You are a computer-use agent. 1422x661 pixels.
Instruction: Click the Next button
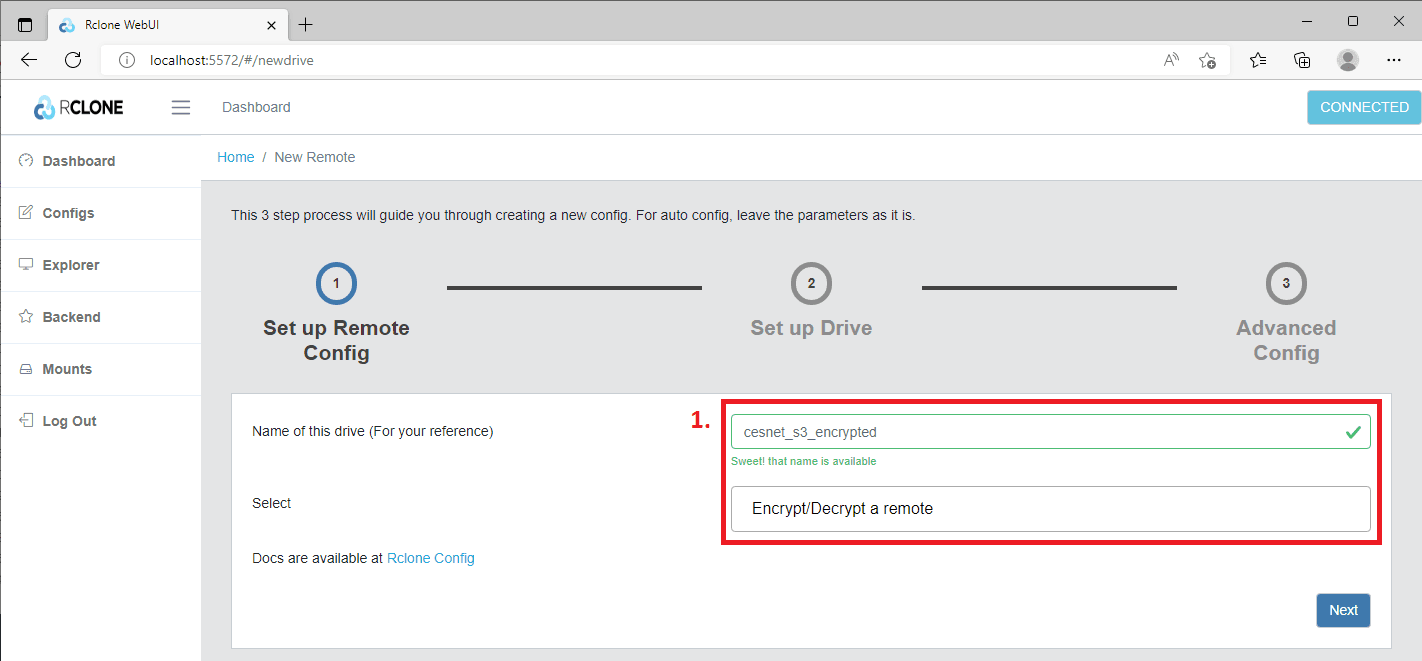1342,610
